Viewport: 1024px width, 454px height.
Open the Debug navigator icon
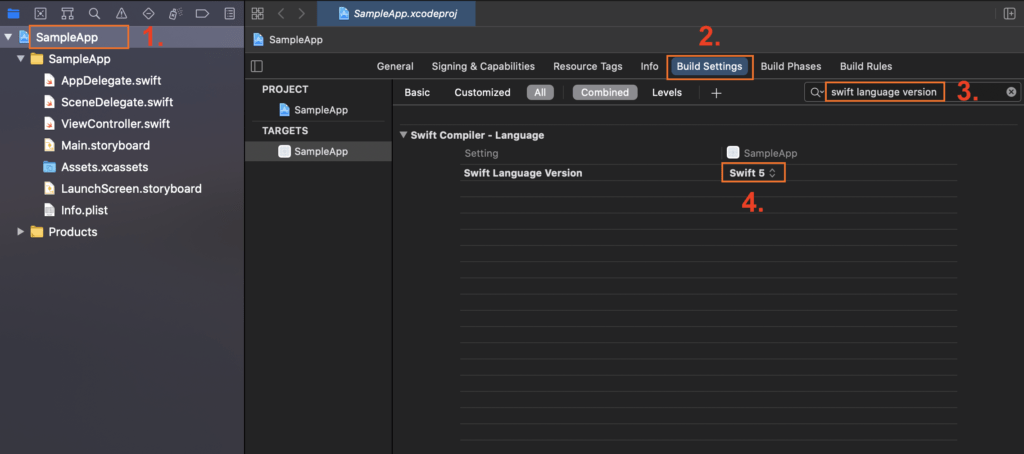(x=175, y=13)
